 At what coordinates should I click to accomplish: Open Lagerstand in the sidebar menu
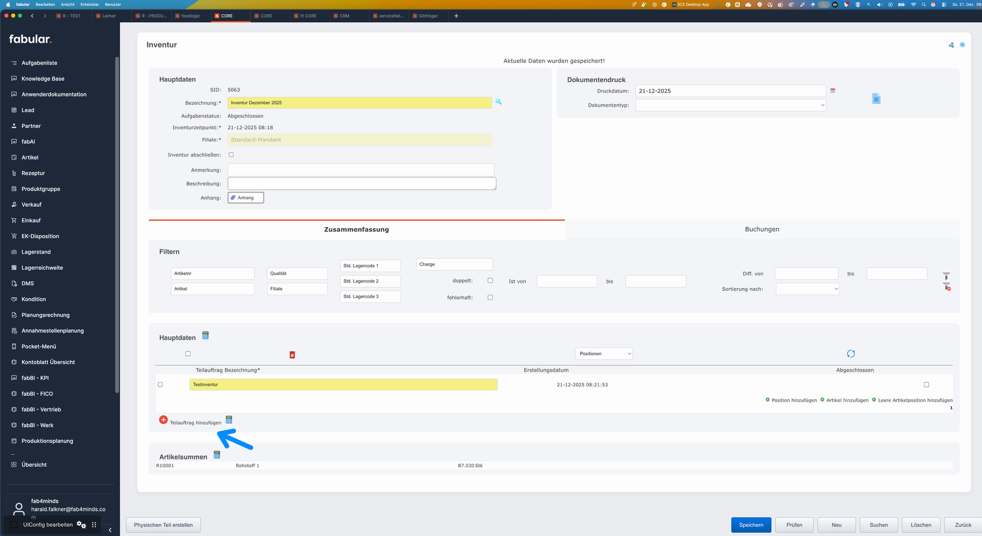[36, 252]
